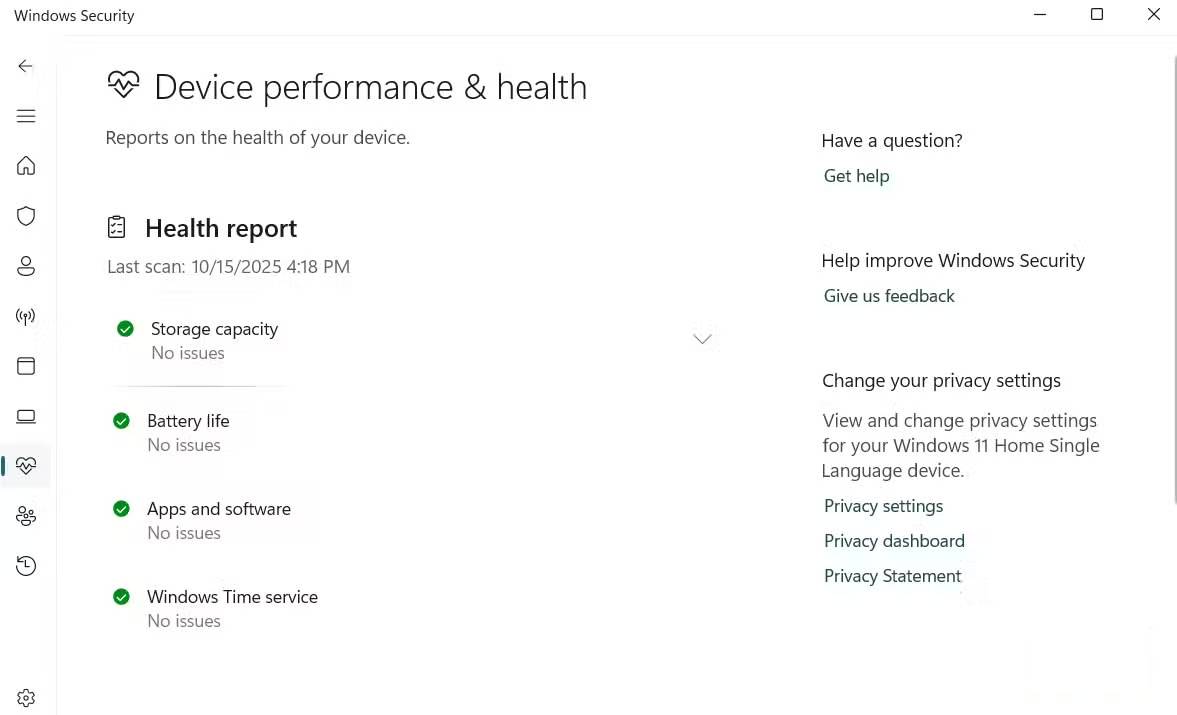
Task: Select the Windows Time service item
Action: pyautogui.click(x=232, y=597)
